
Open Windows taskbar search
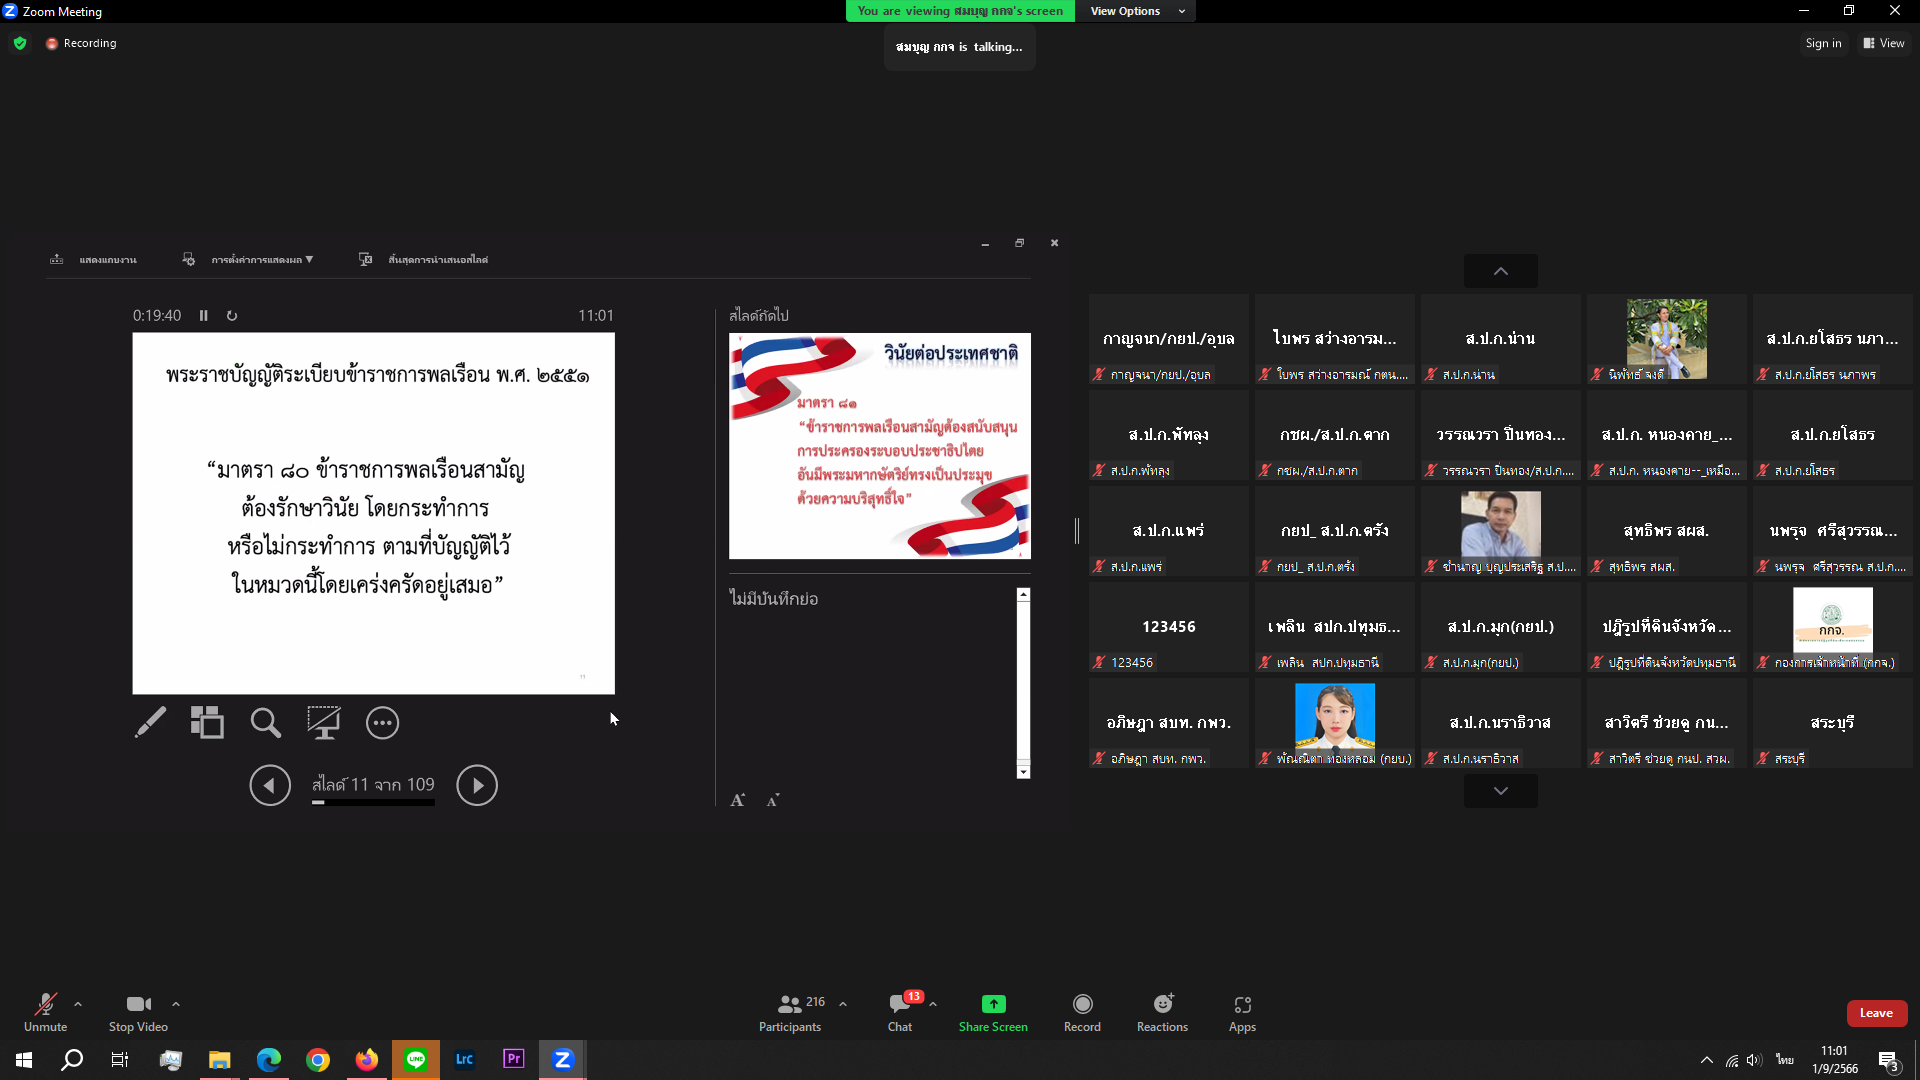(72, 1060)
